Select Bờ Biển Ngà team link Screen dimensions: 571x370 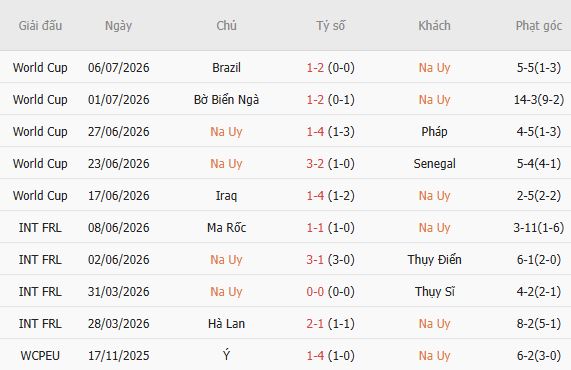pos(226,100)
